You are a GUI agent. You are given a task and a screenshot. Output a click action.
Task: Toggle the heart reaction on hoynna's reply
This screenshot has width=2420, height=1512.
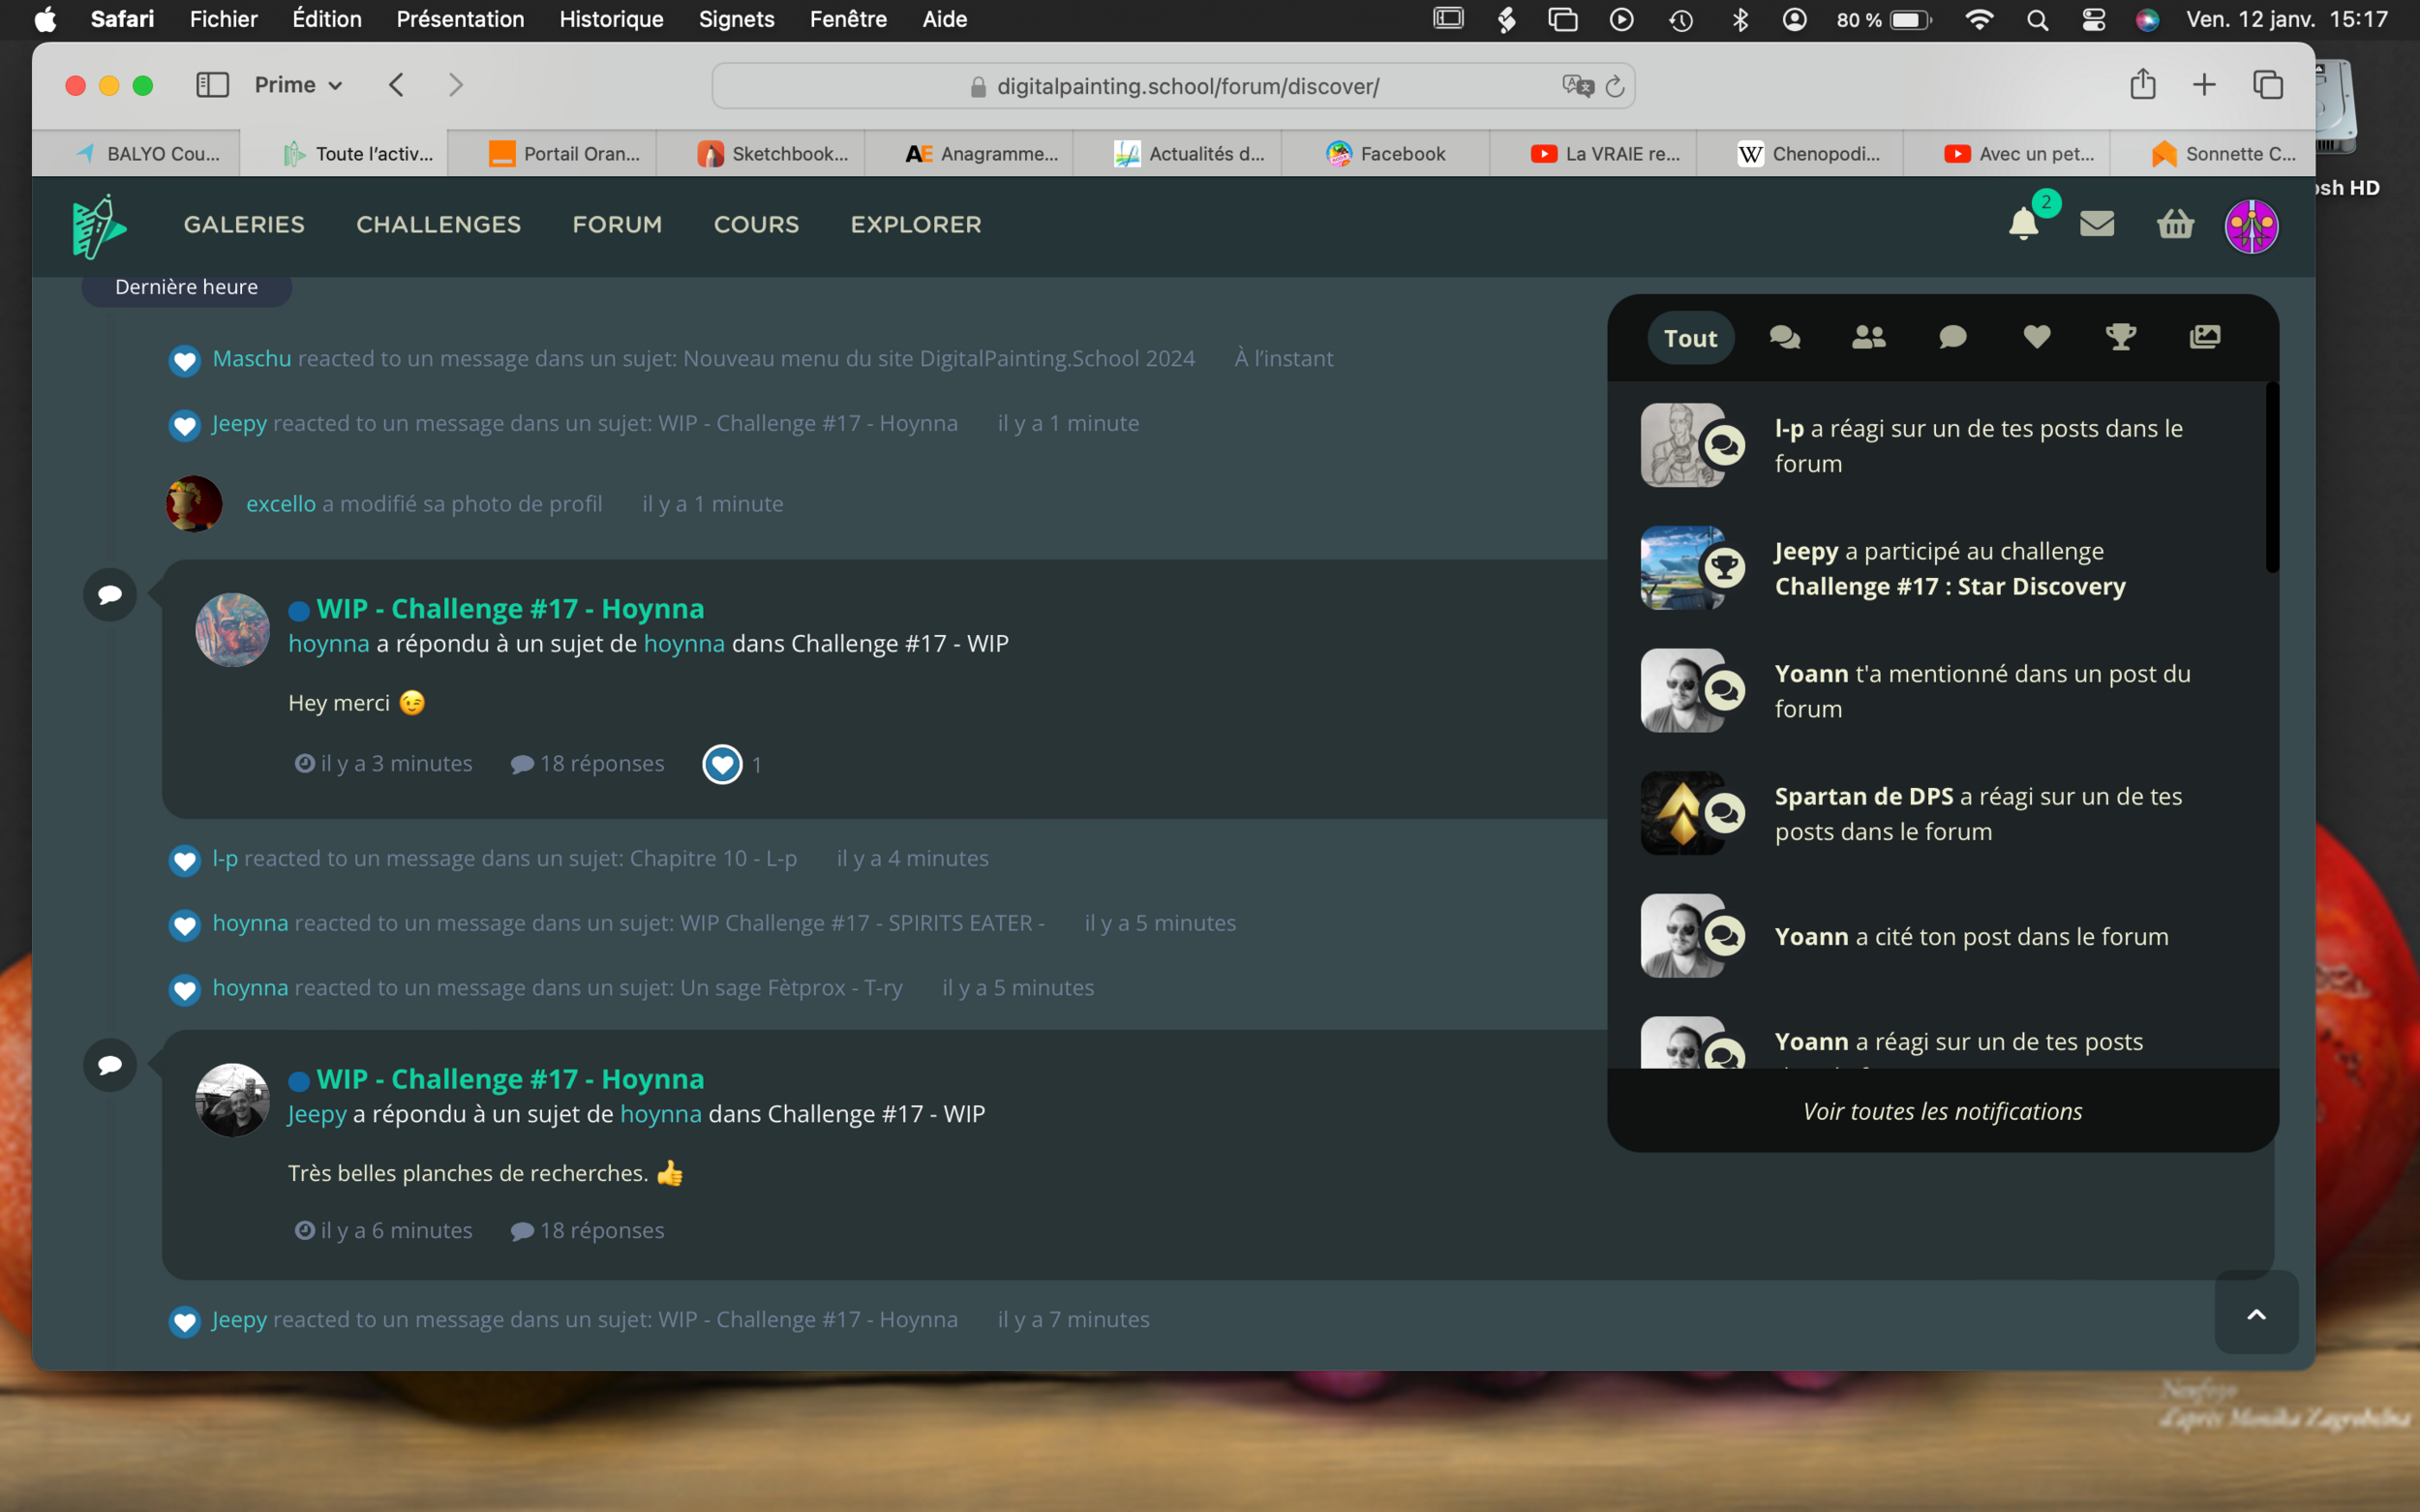pos(722,765)
